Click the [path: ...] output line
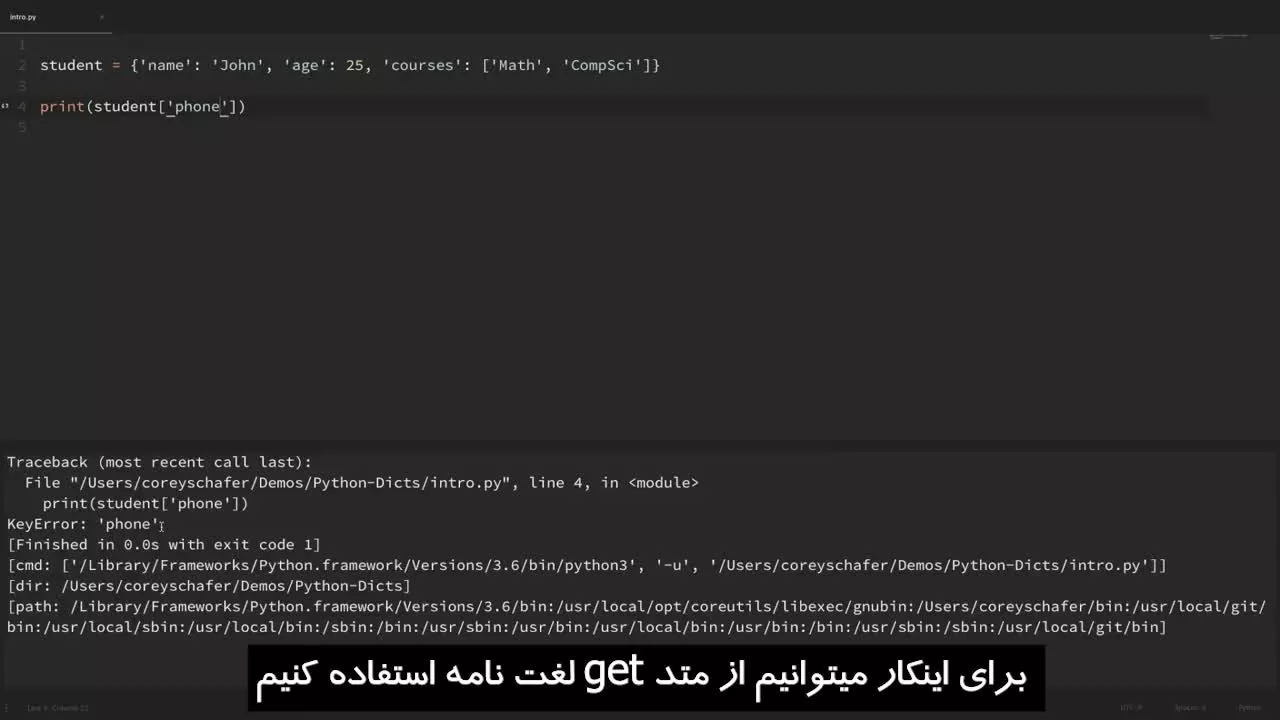Screen dimensions: 1280x720 tap(637, 617)
